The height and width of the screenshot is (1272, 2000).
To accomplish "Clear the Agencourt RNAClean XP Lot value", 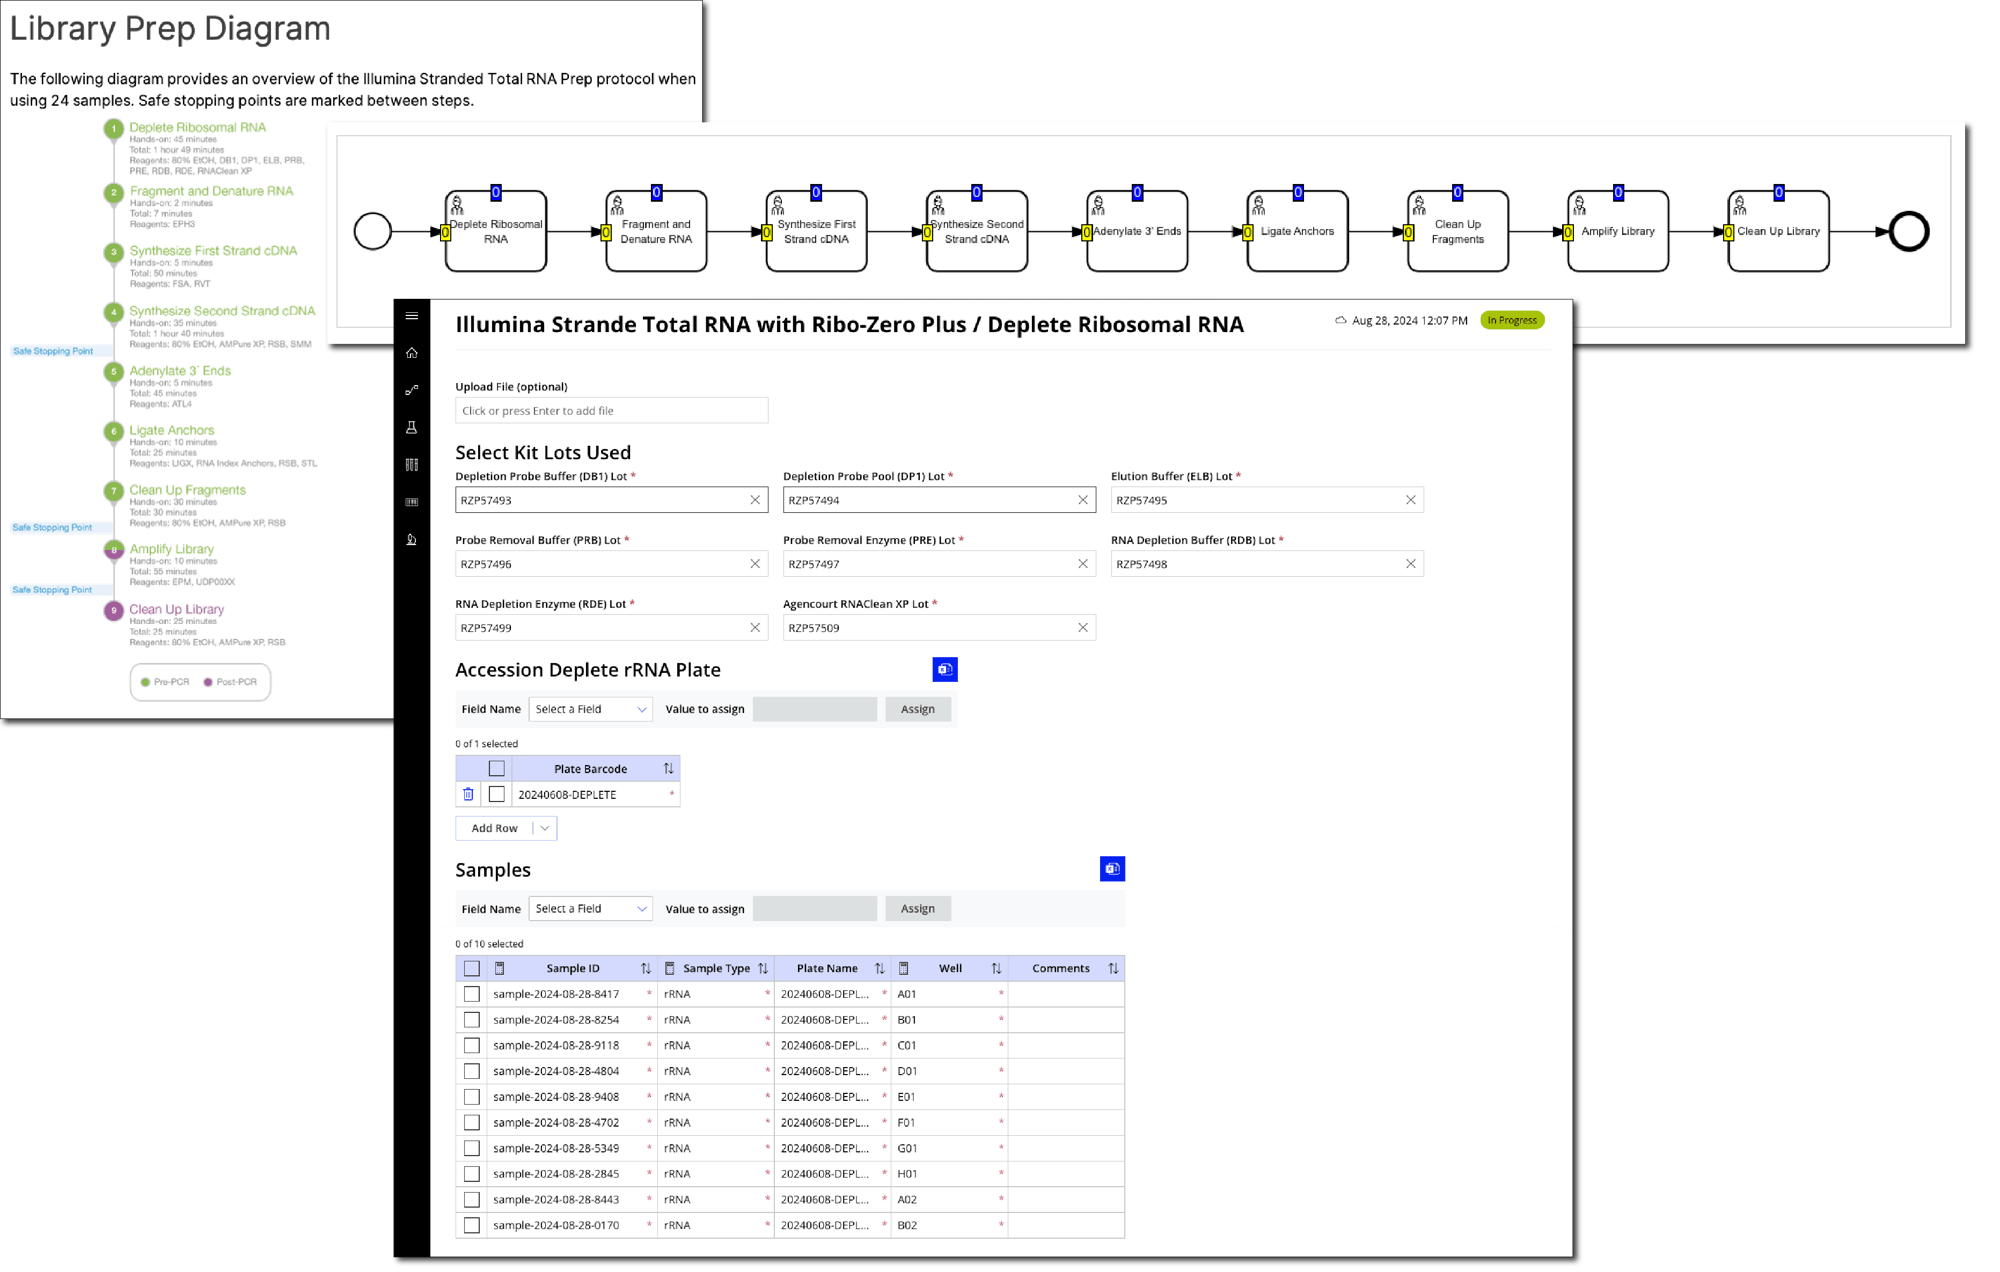I will click(1083, 628).
